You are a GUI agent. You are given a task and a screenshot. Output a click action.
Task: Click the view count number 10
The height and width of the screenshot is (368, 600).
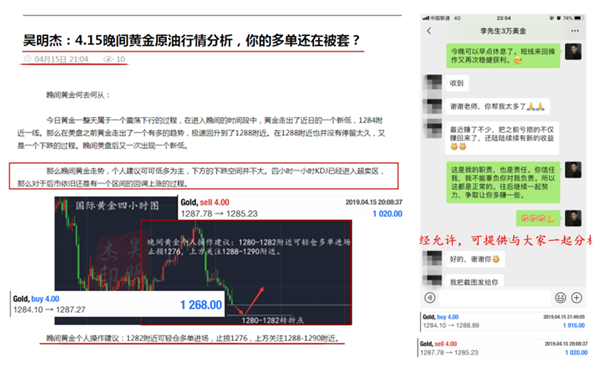[x=121, y=59]
